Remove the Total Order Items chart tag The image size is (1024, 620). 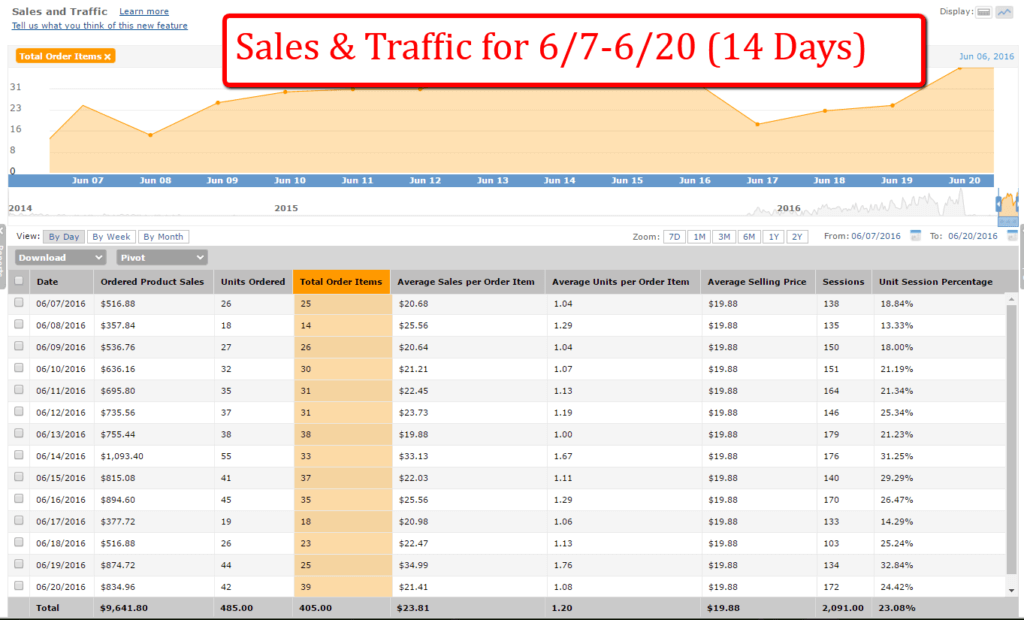click(108, 56)
